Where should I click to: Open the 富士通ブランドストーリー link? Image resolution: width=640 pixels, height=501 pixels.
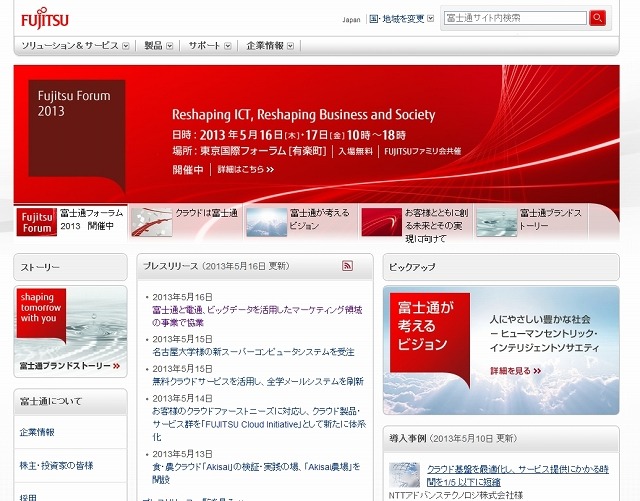pyautogui.click(x=70, y=366)
